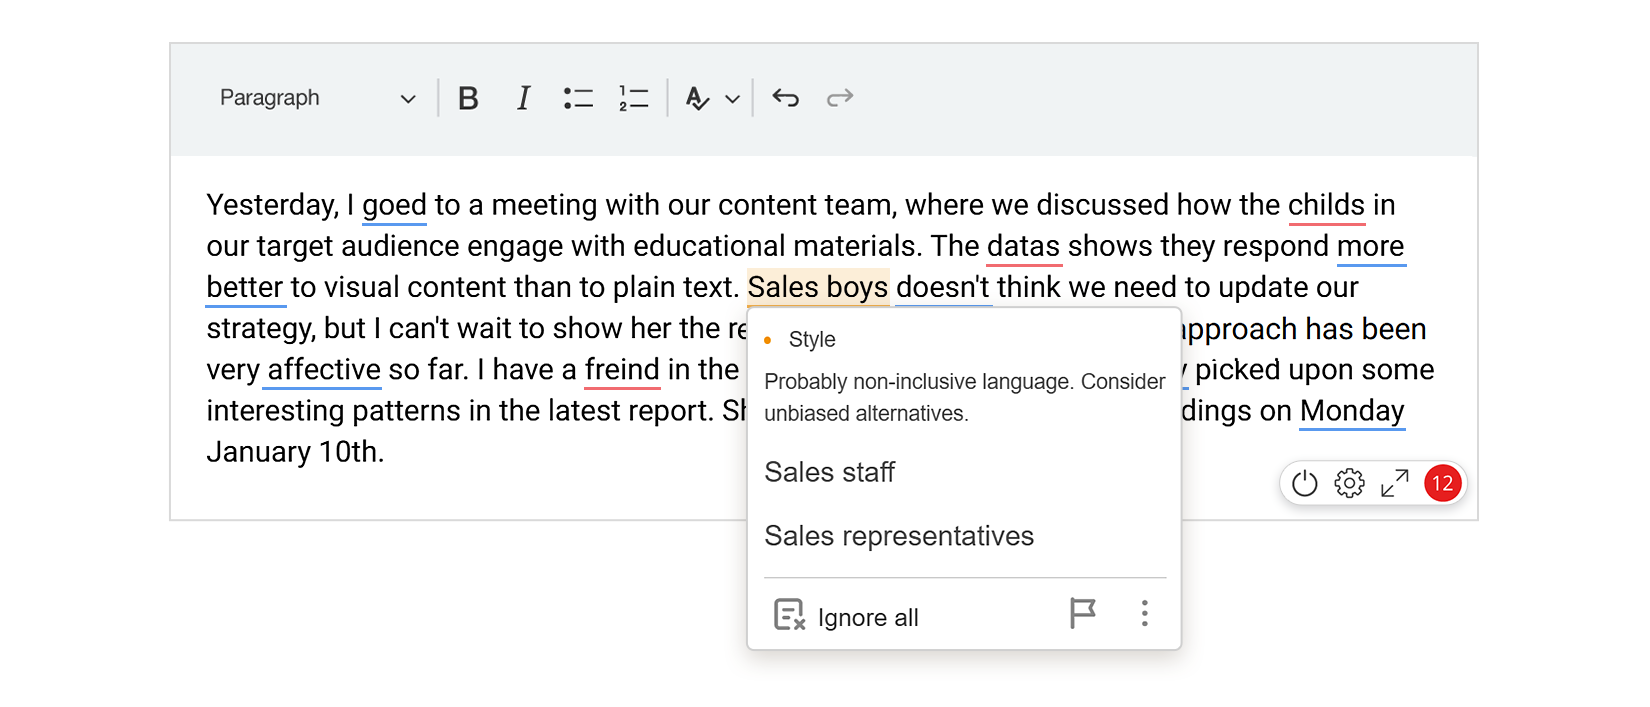This screenshot has height=707, width=1650.
Task: Click the underlined word 'more'
Action: coord(1371,246)
